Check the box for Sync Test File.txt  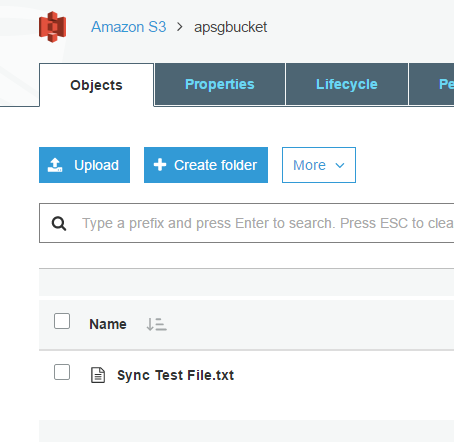pos(62,372)
